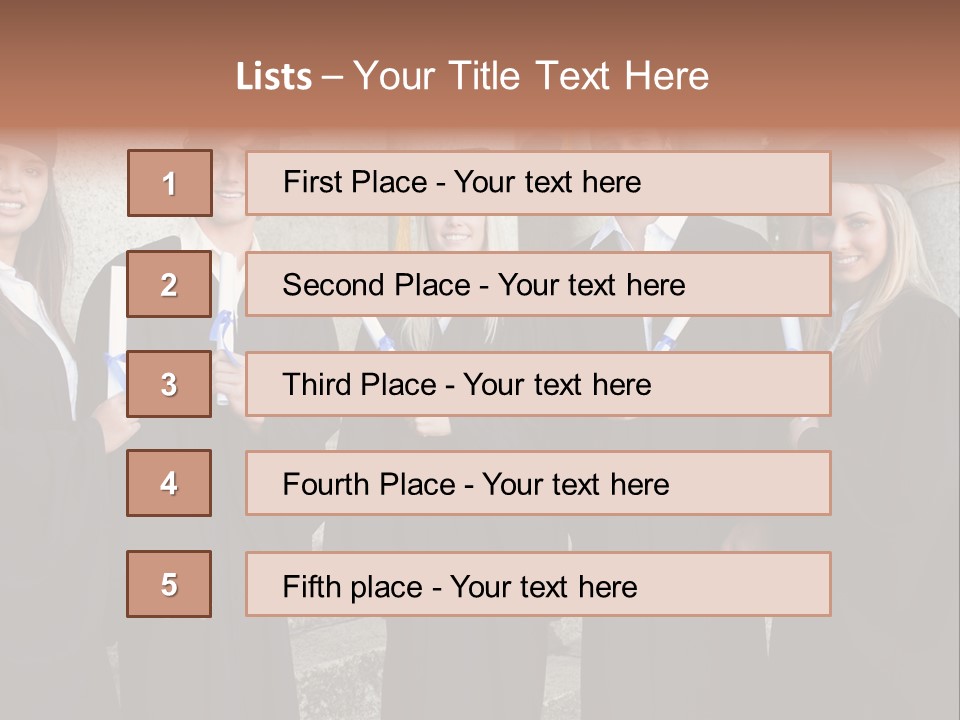Click the Third Place text bar
The image size is (960, 720).
538,384
